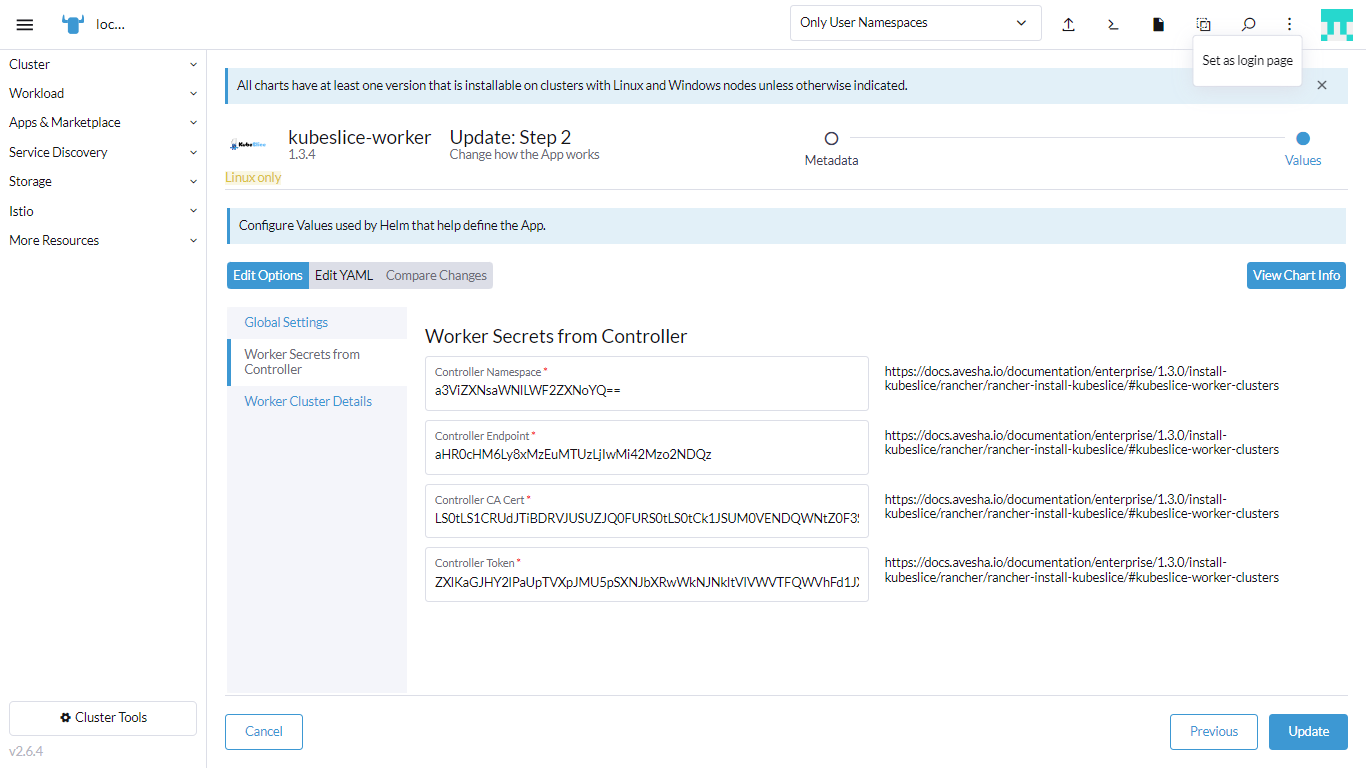Choose Set as login page option
1366x768 pixels.
click(x=1247, y=60)
